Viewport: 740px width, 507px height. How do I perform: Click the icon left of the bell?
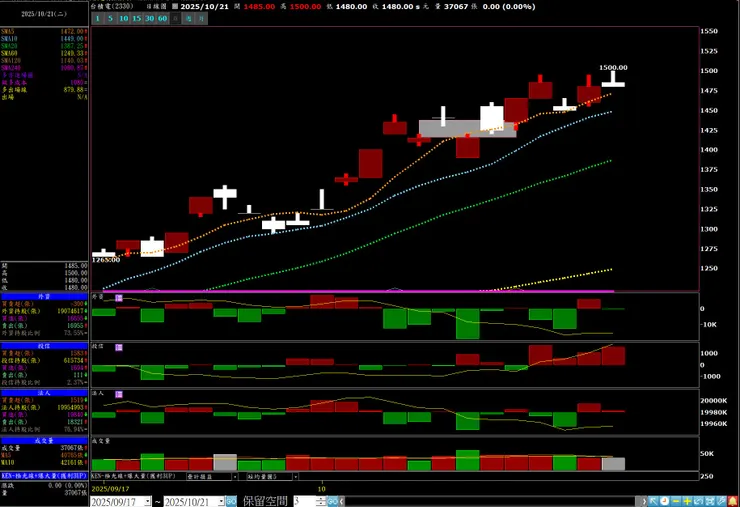click(722, 501)
